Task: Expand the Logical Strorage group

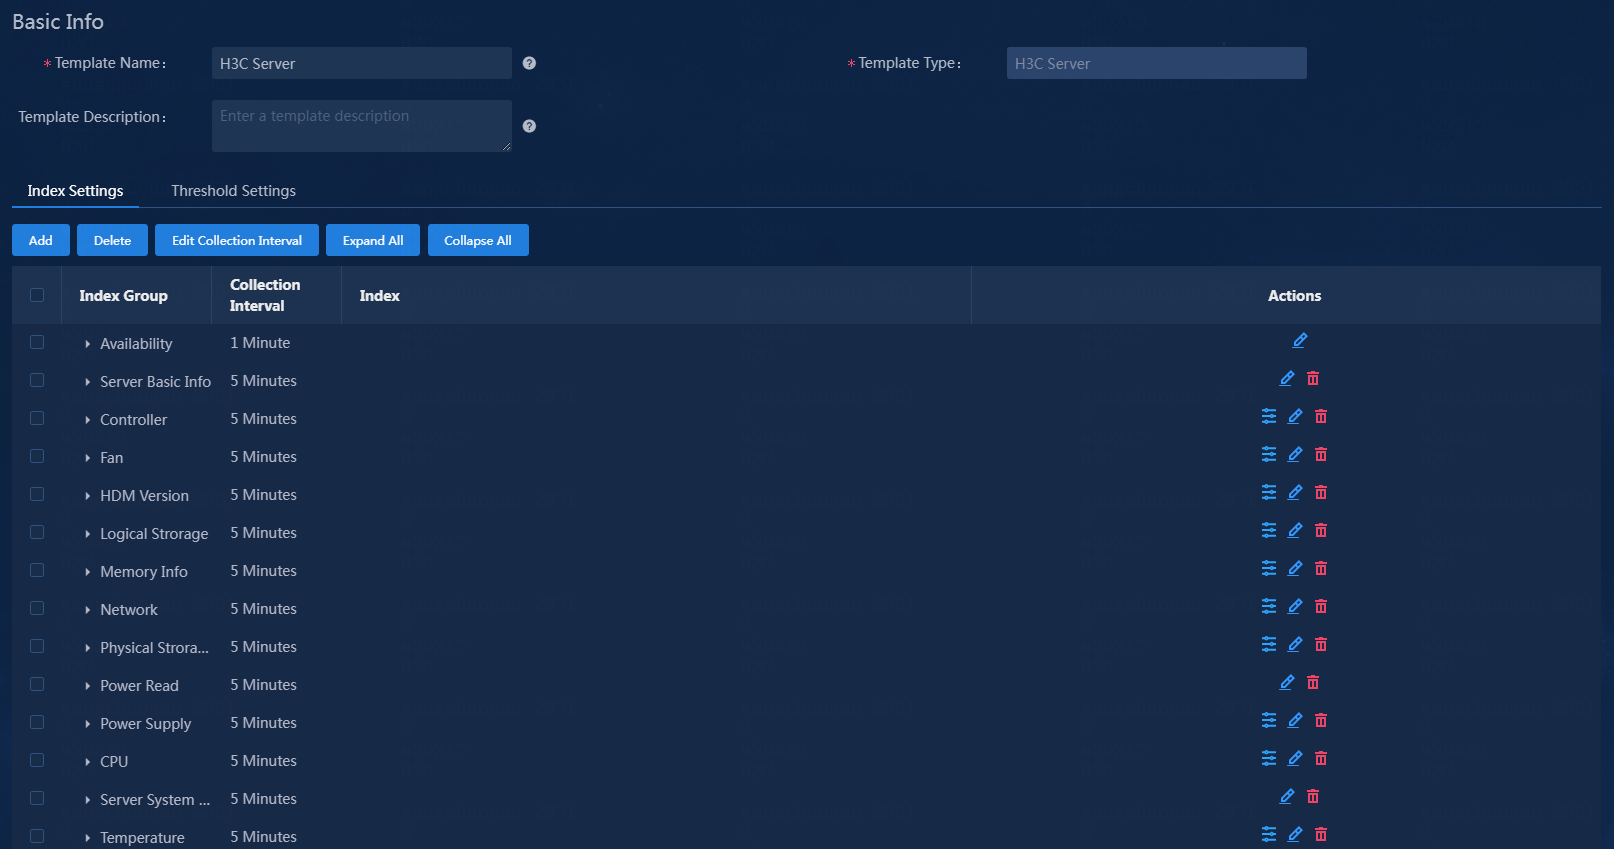Action: [88, 534]
